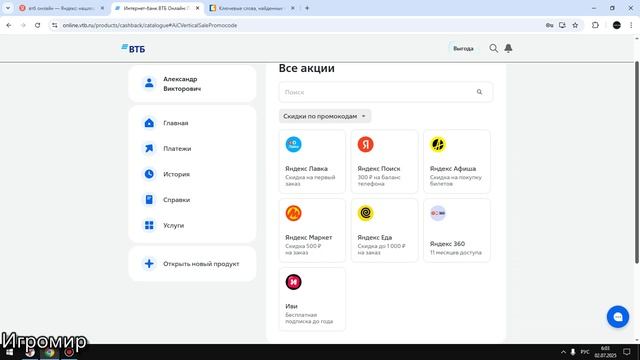Click the Яндекс Еда logo
The height and width of the screenshot is (360, 640).
coord(366,213)
